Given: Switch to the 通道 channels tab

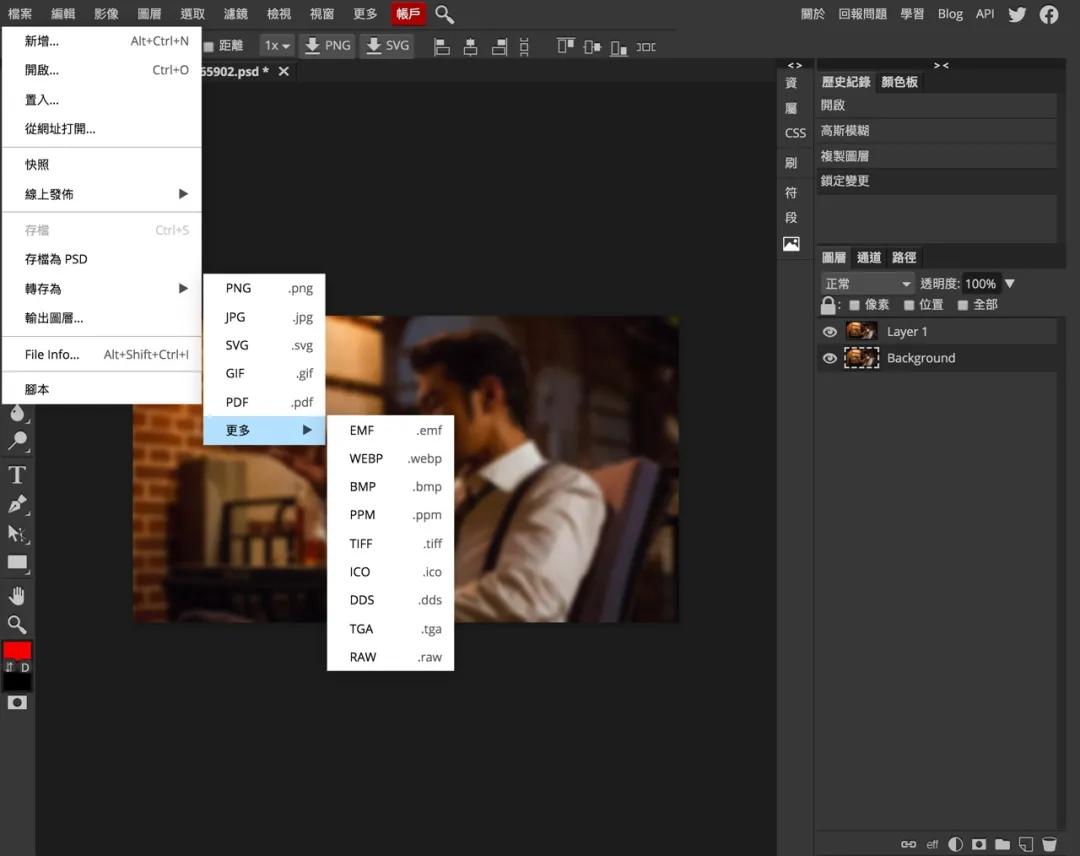Looking at the screenshot, I should pyautogui.click(x=868, y=257).
